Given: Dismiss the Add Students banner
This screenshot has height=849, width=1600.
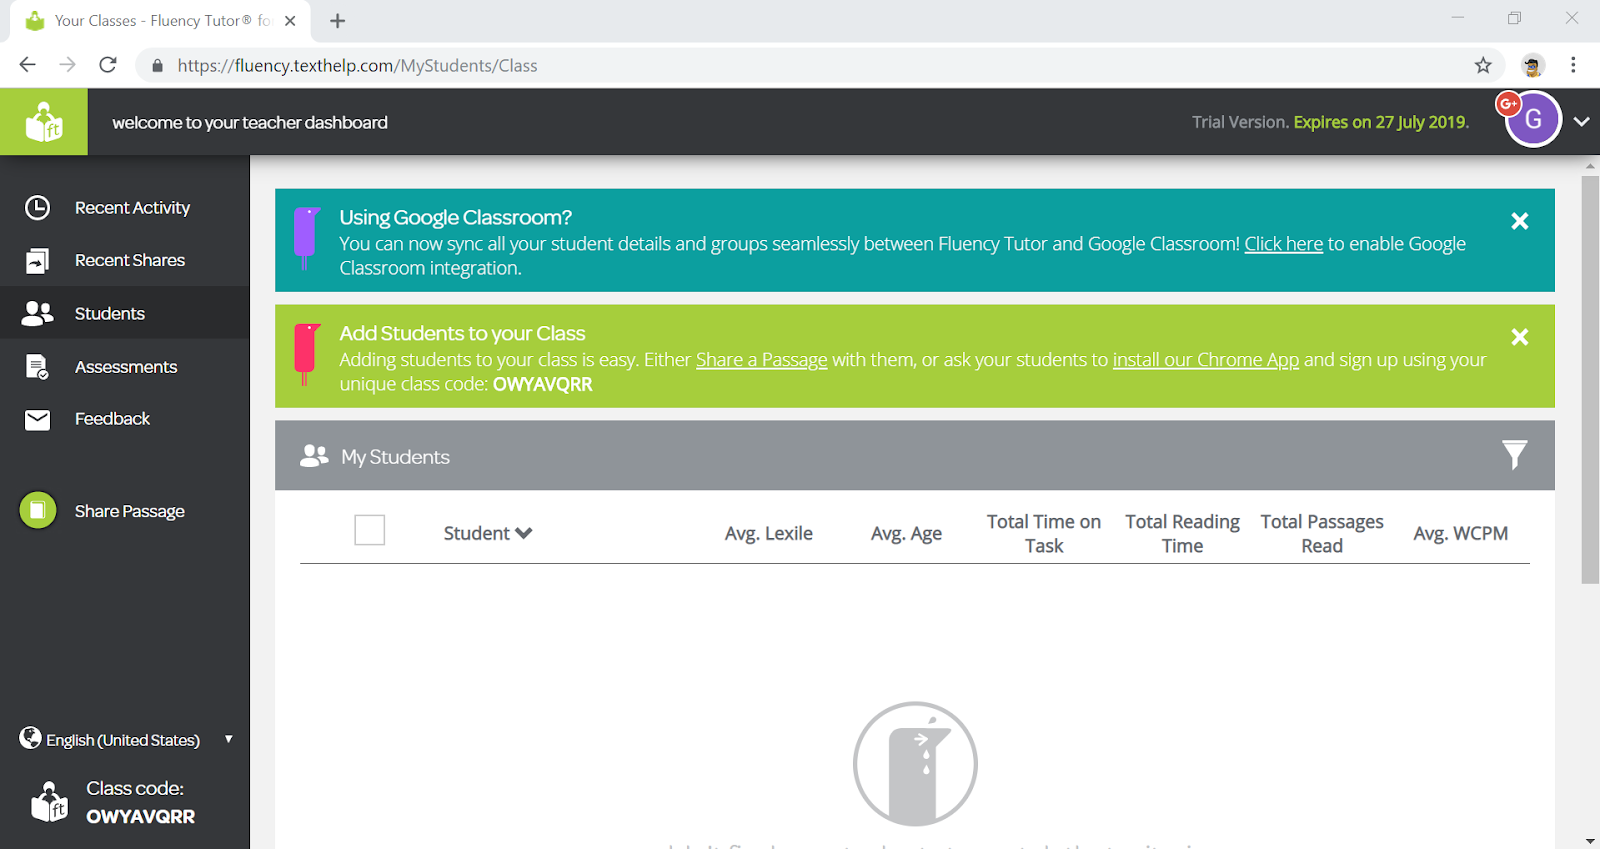Looking at the screenshot, I should pos(1519,337).
